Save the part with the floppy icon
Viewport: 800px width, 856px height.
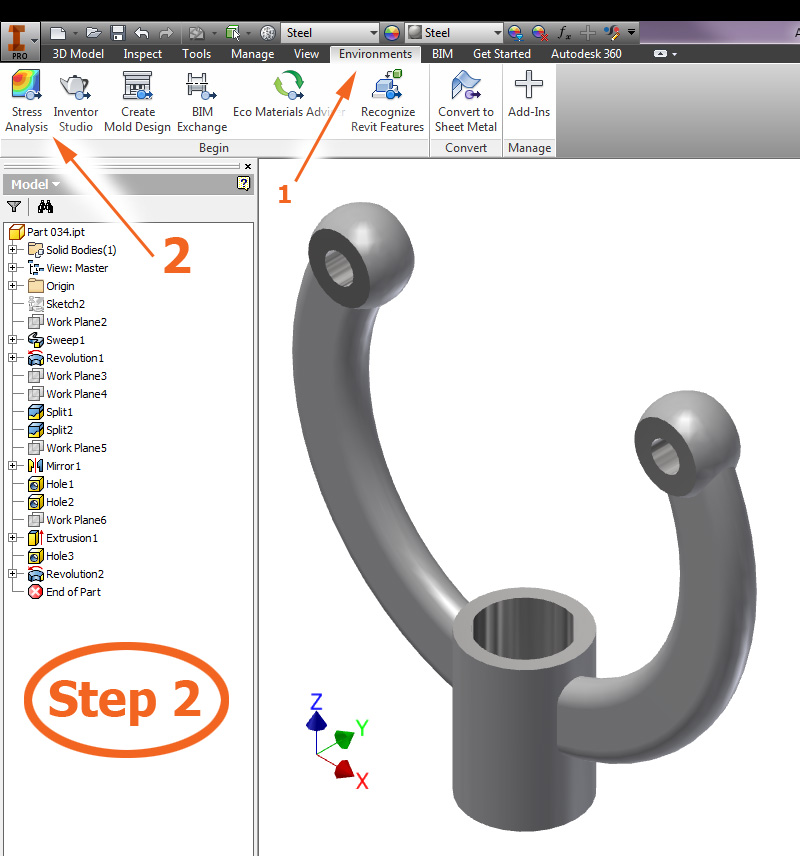(117, 33)
